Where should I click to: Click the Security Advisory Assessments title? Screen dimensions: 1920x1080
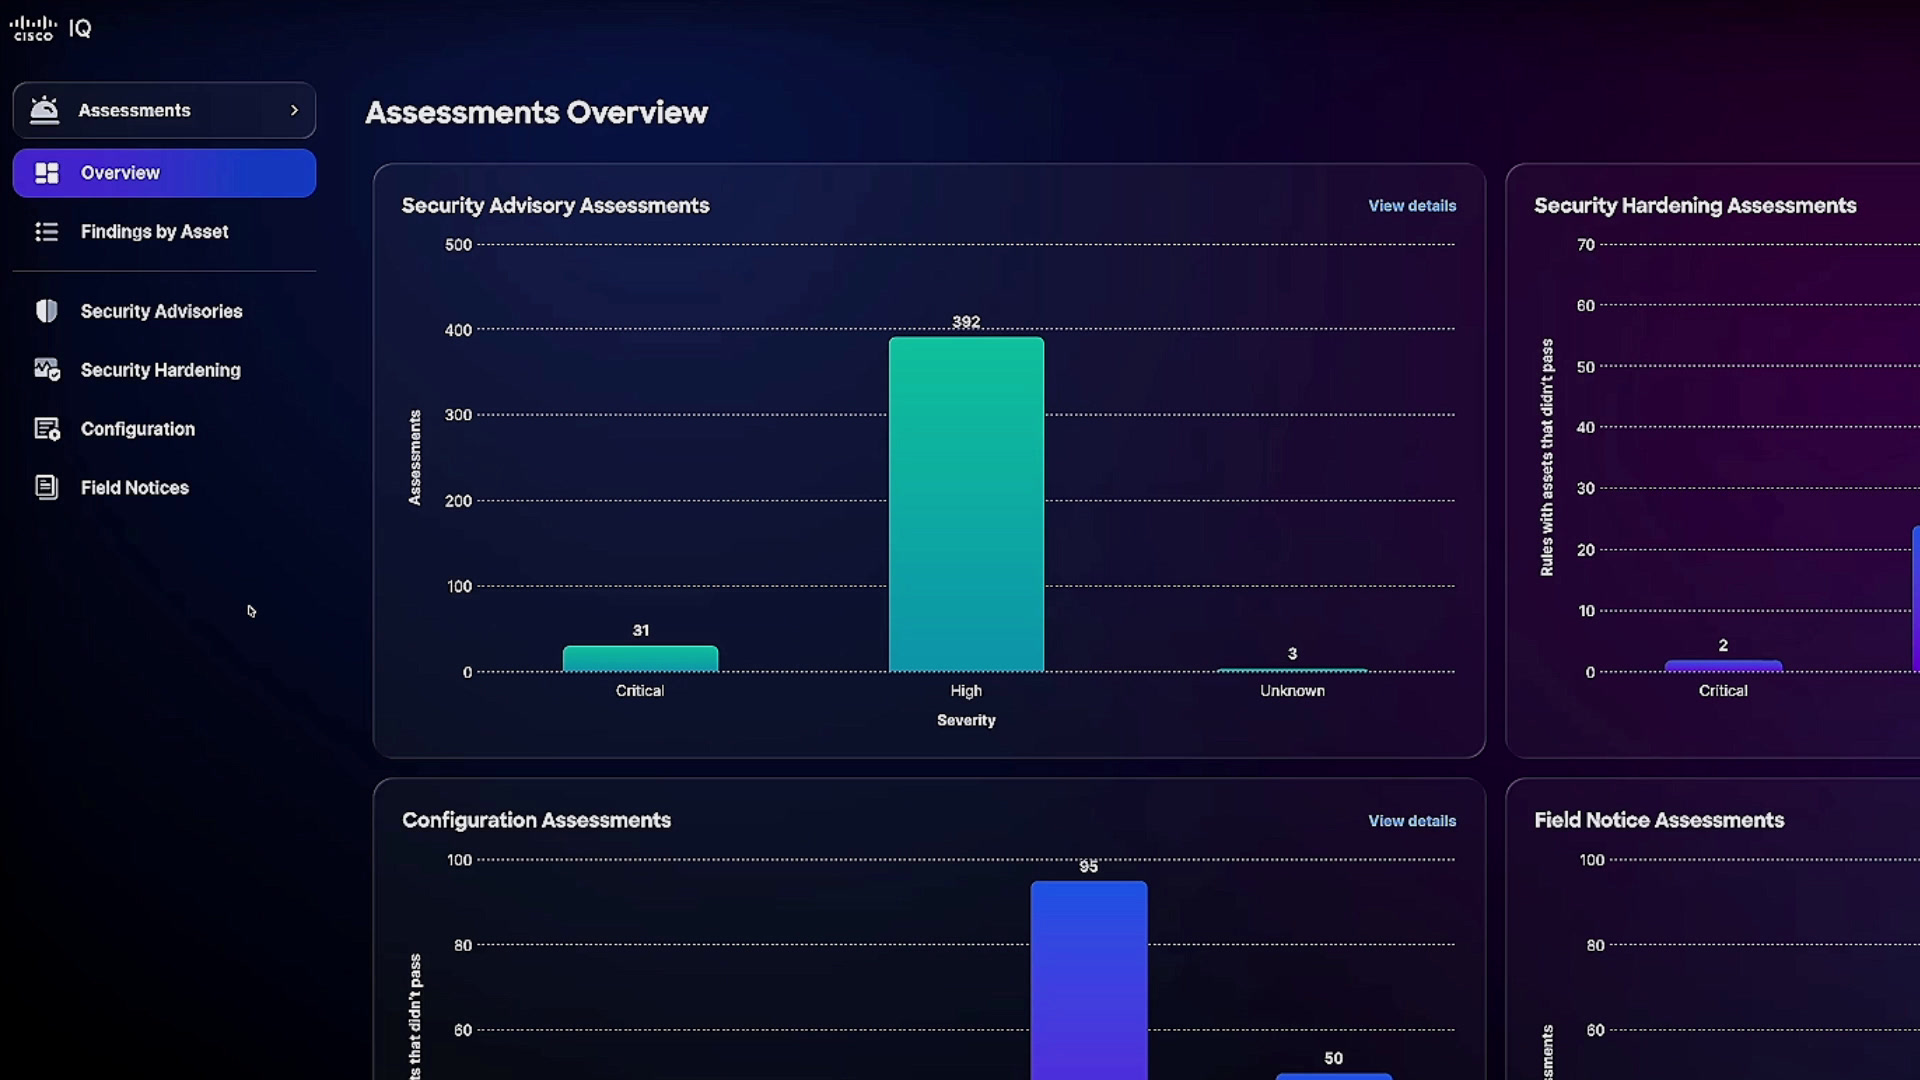(555, 206)
